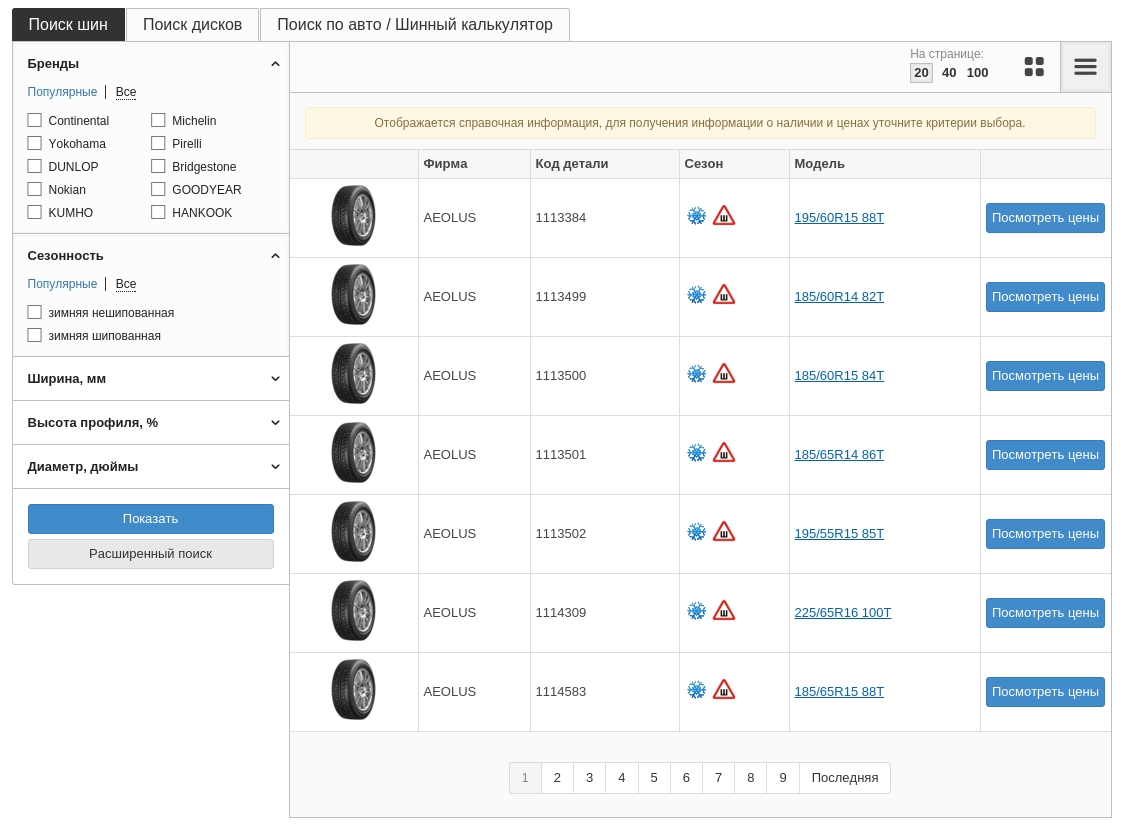
Task: Collapse the Сезонность filter section
Action: click(275, 256)
